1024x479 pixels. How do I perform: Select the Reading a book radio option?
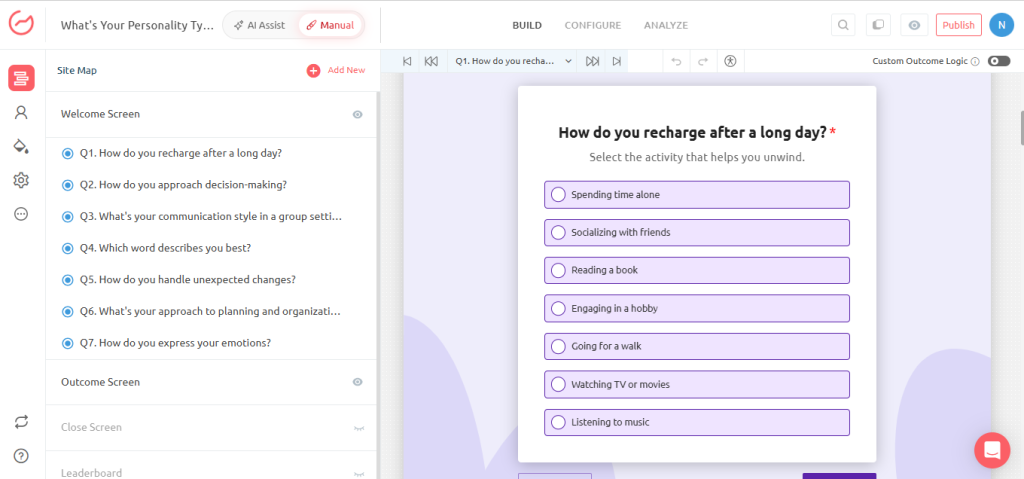click(697, 271)
